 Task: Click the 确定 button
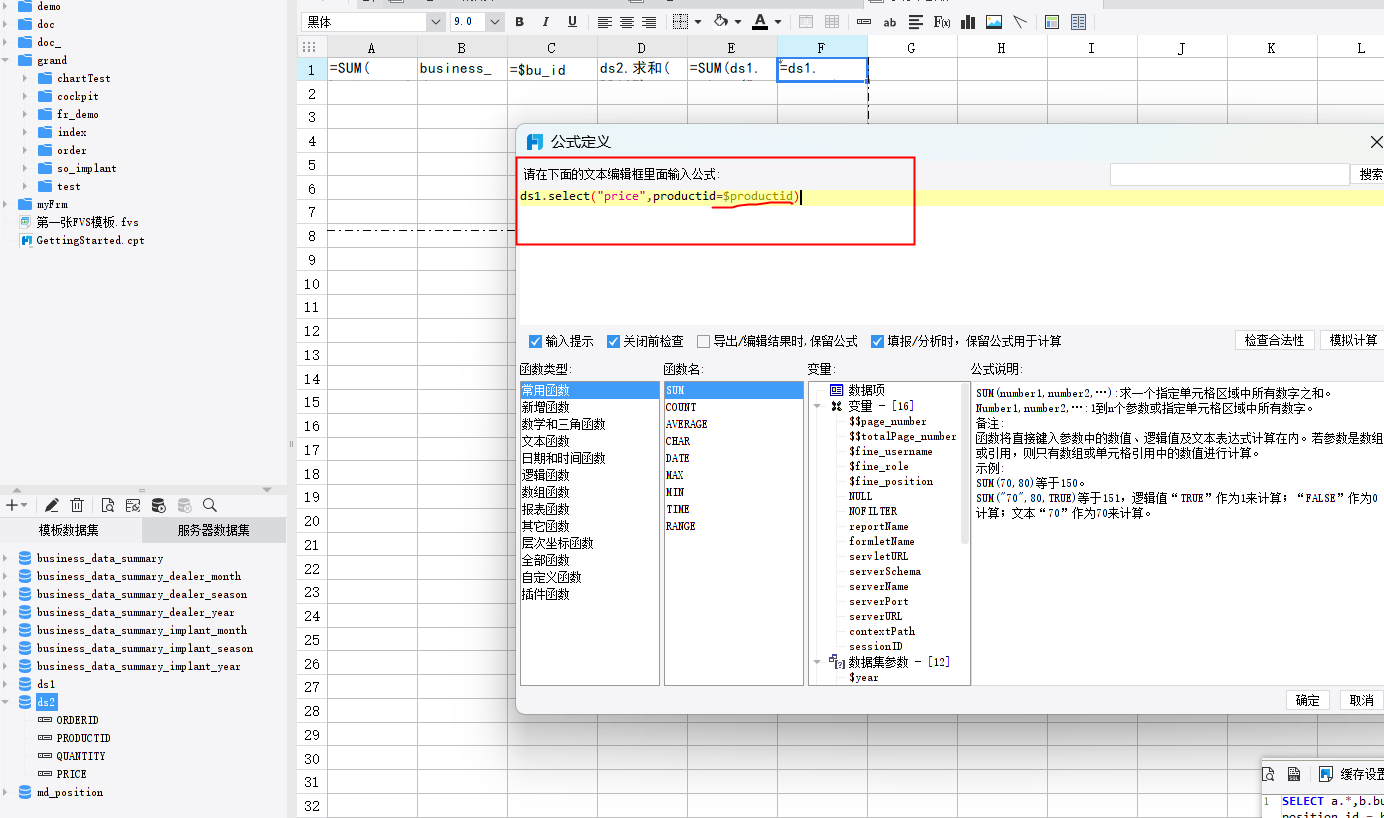pyautogui.click(x=1308, y=700)
